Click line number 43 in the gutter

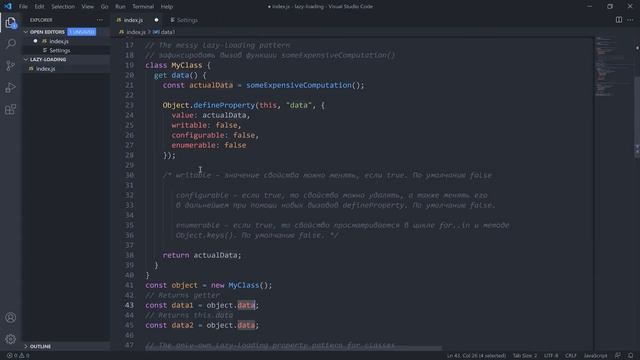(129, 305)
